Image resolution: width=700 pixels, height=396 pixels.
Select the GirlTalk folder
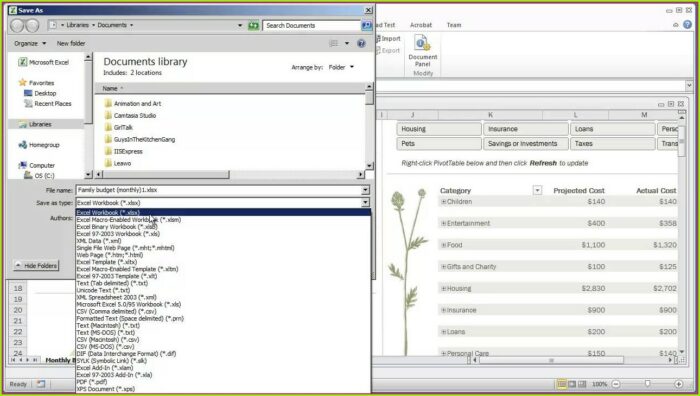tap(118, 128)
